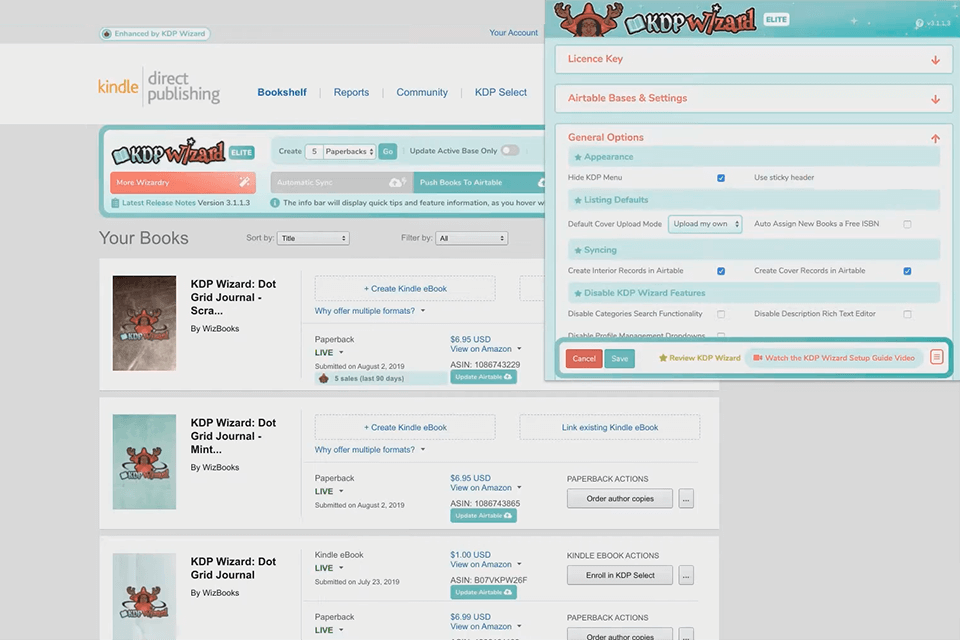Click Enroll in KDP Select button
Viewport: 960px width, 640px height.
click(620, 575)
